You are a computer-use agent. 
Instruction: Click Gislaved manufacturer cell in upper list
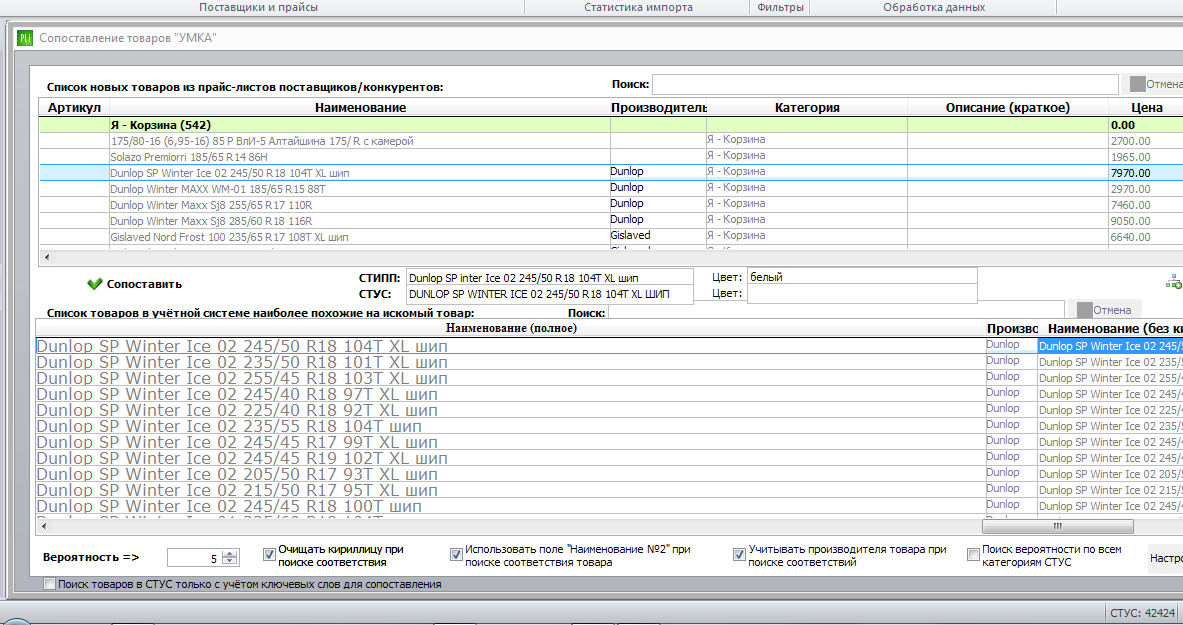coord(658,236)
